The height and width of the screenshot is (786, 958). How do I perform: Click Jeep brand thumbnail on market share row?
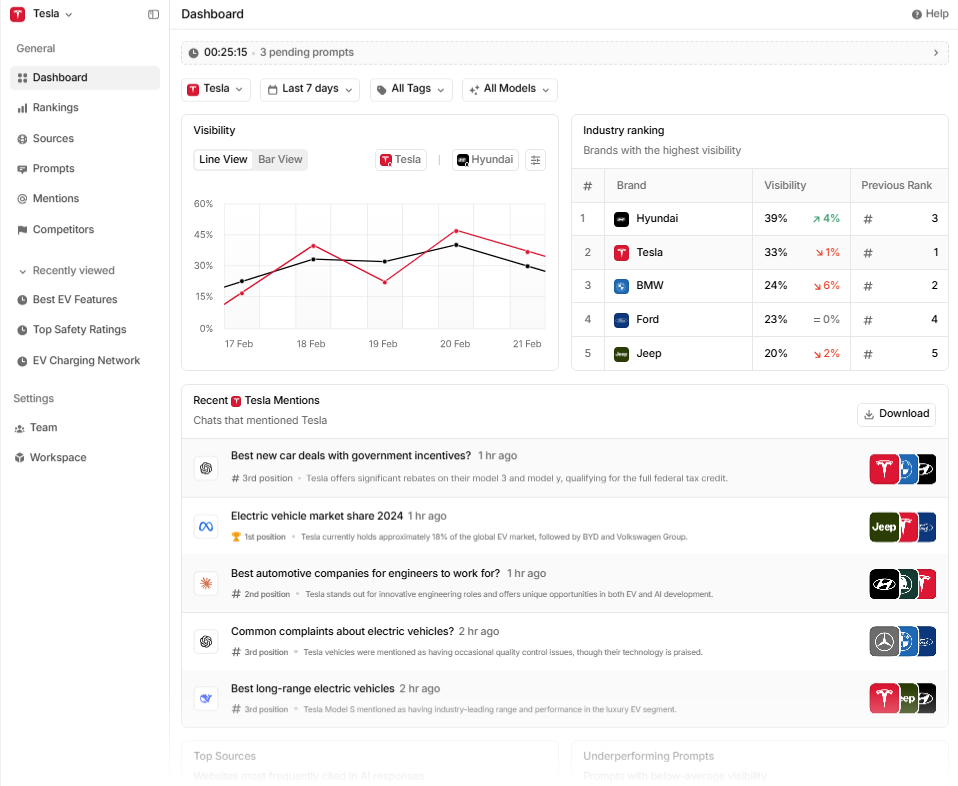coord(883,527)
